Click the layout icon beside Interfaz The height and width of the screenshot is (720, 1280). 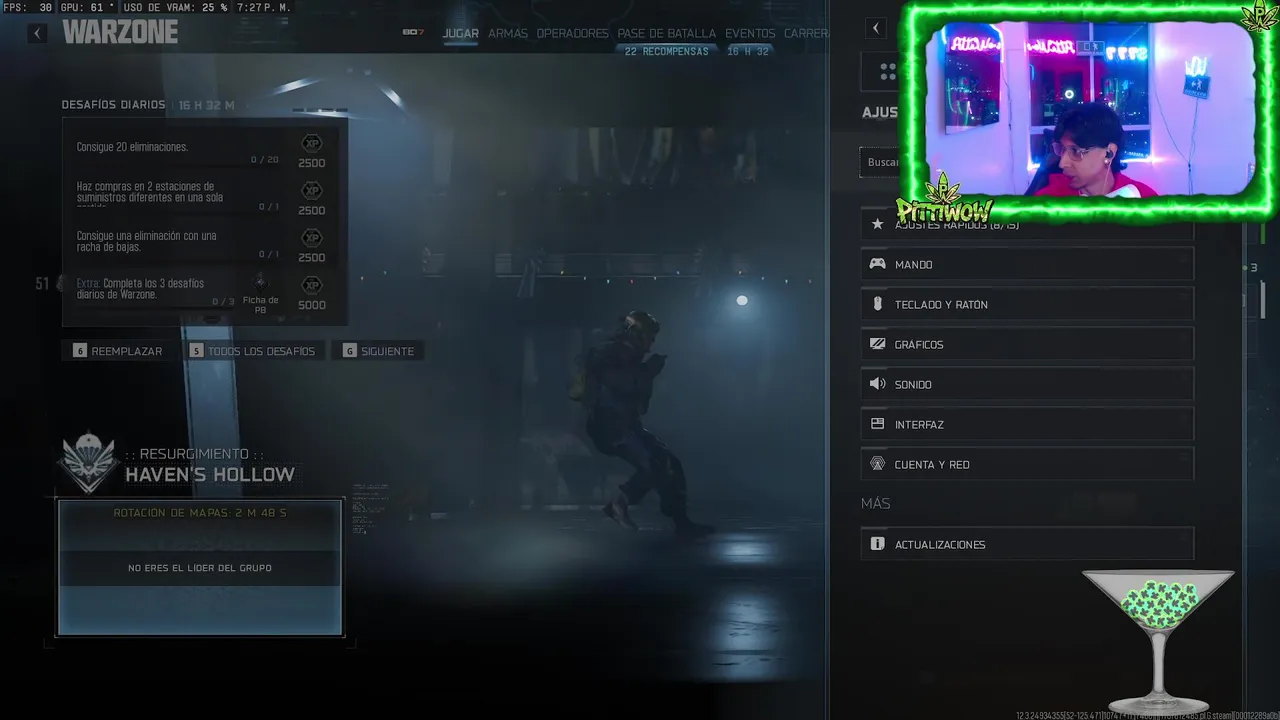point(877,424)
